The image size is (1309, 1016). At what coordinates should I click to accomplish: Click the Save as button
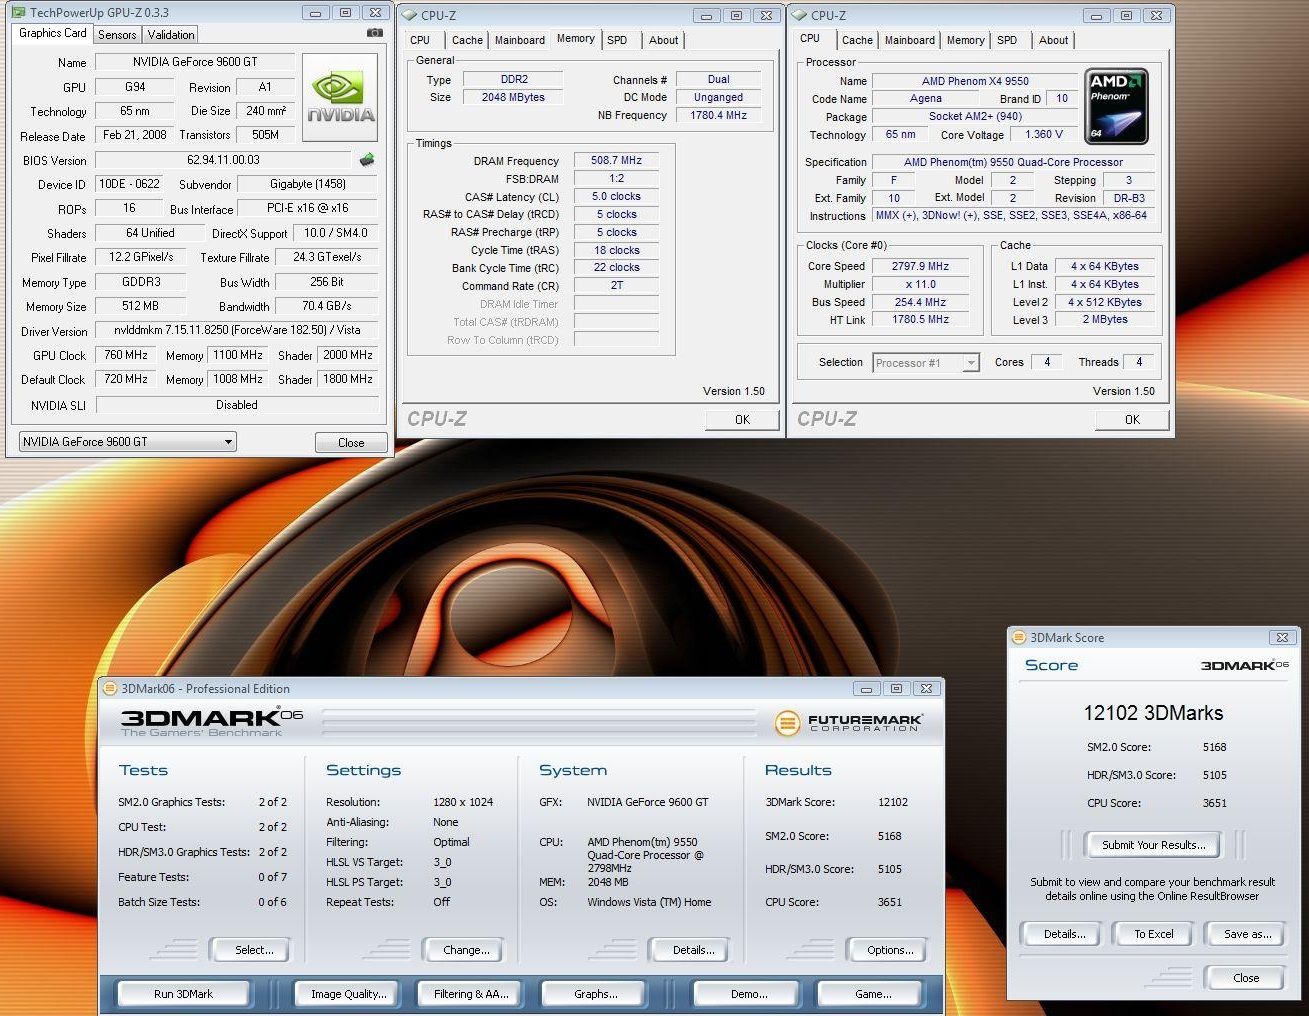coord(1247,934)
